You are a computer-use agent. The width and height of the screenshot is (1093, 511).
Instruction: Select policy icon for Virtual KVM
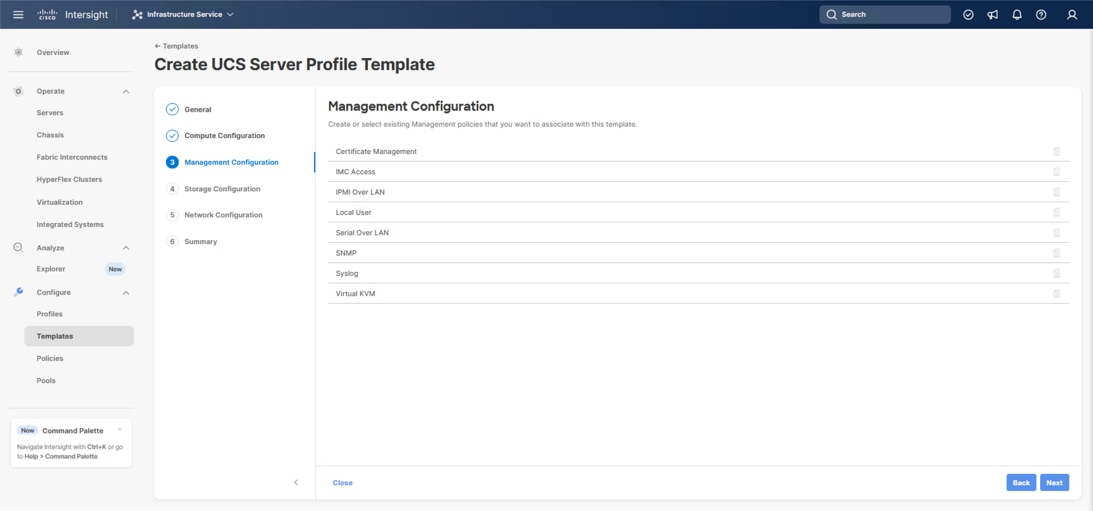[x=1057, y=293]
